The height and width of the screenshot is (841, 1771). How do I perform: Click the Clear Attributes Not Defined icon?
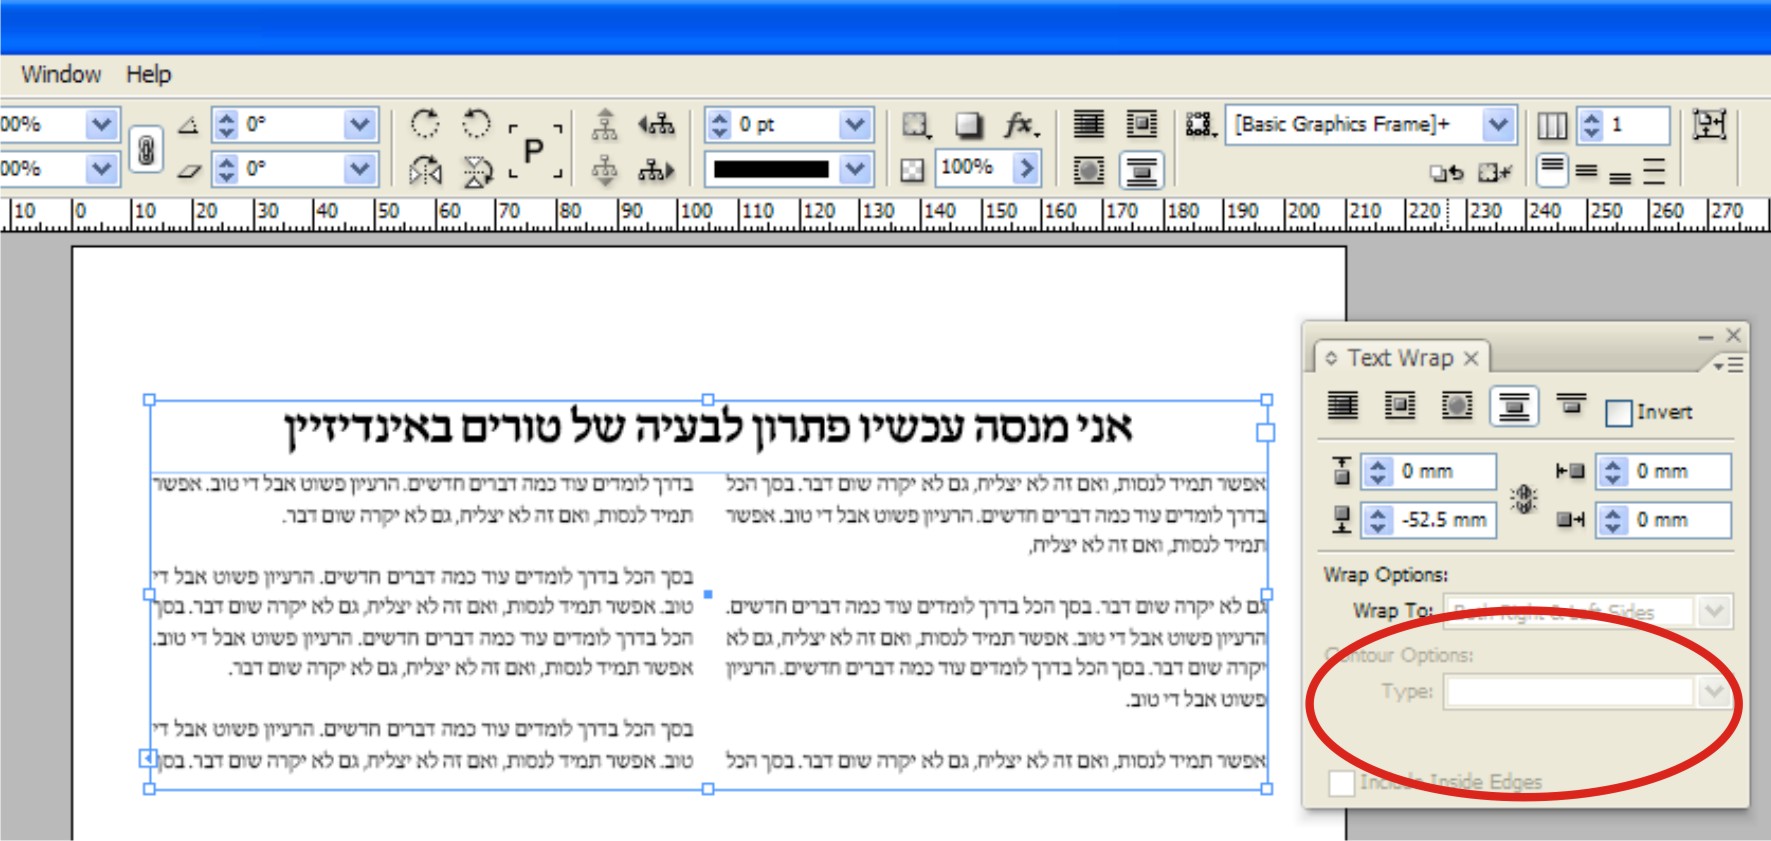(1495, 173)
